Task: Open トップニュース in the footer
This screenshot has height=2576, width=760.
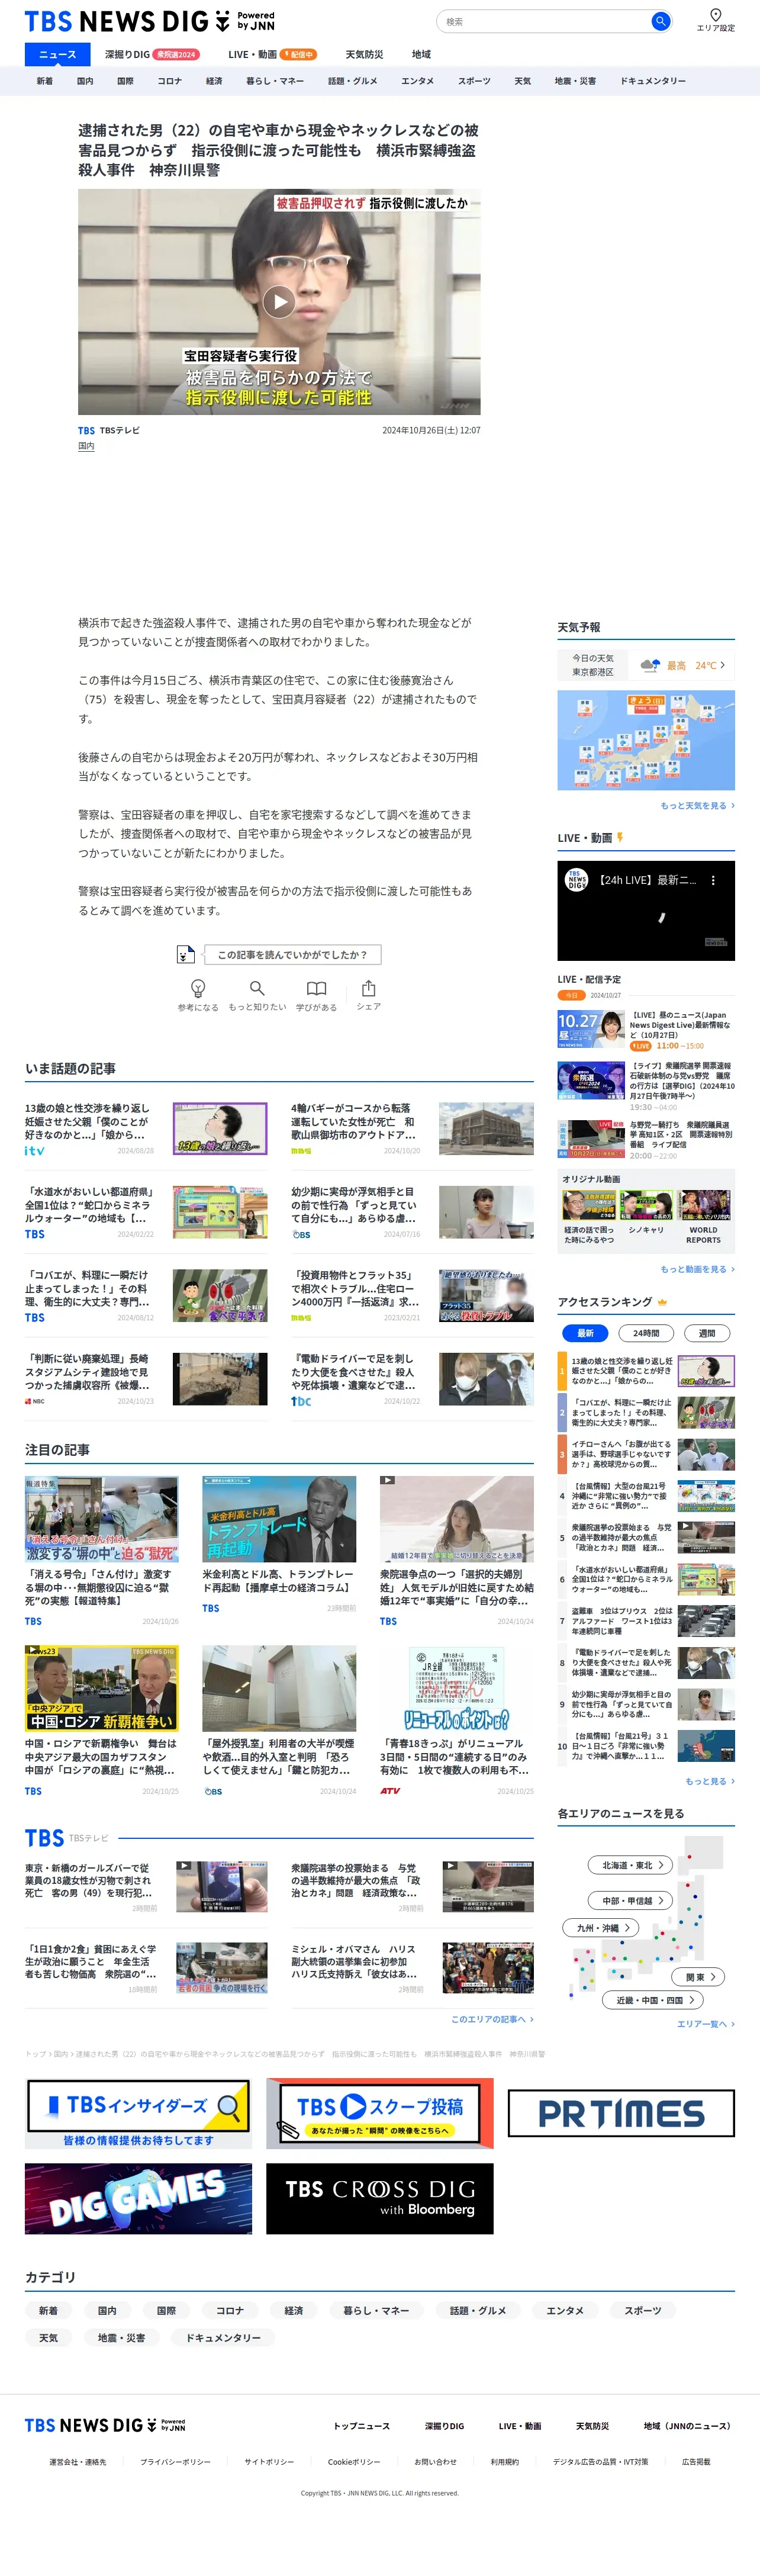Action: pyautogui.click(x=361, y=2426)
